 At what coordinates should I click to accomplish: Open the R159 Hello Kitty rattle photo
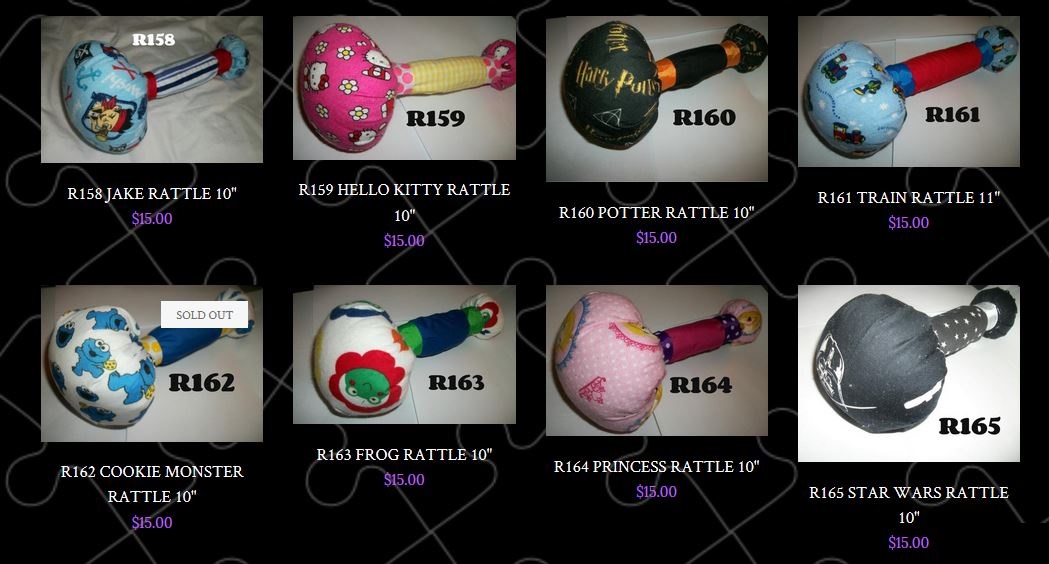pos(404,88)
